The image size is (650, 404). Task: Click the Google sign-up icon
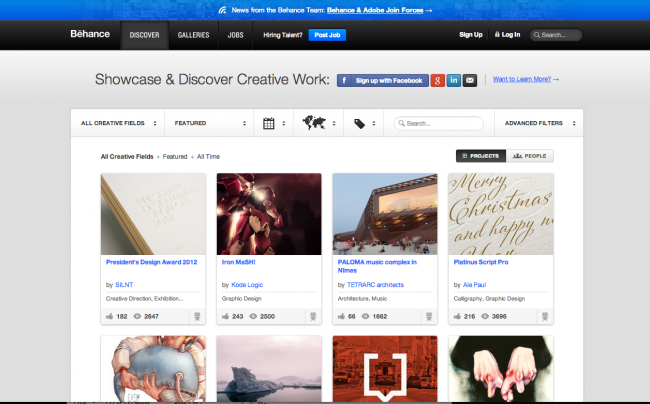tap(437, 80)
